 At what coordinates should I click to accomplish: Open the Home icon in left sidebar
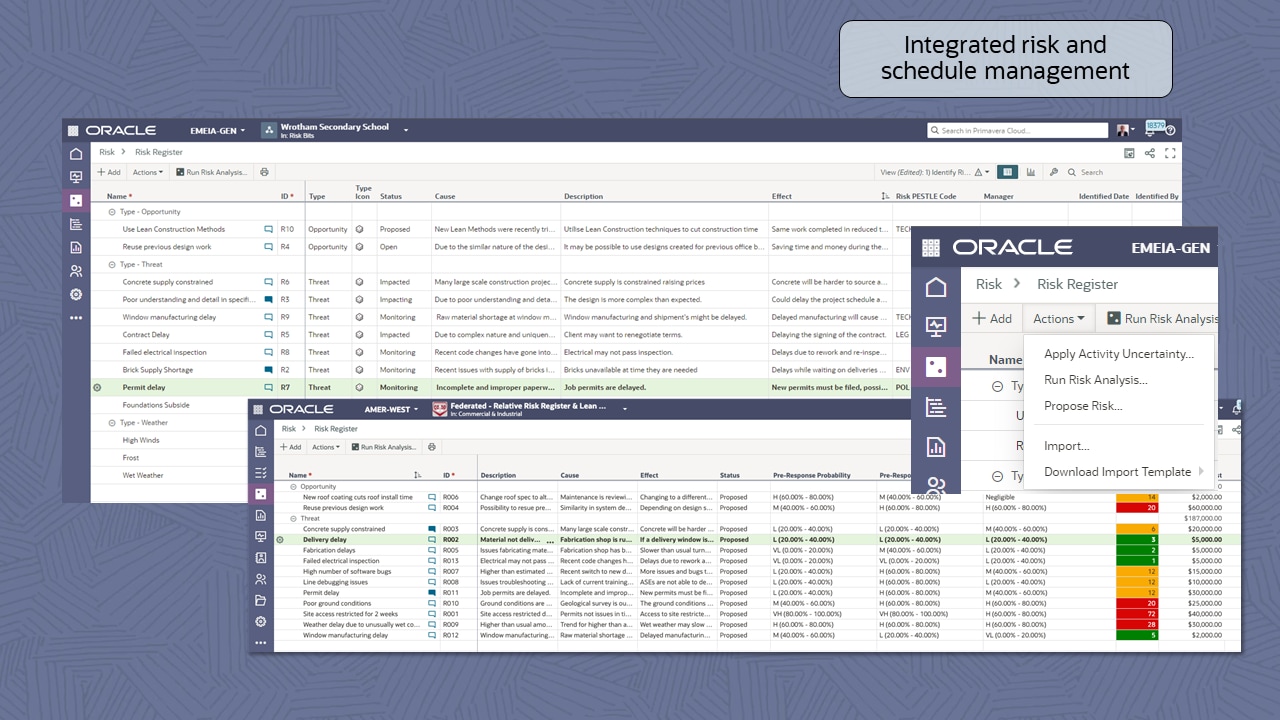76,154
